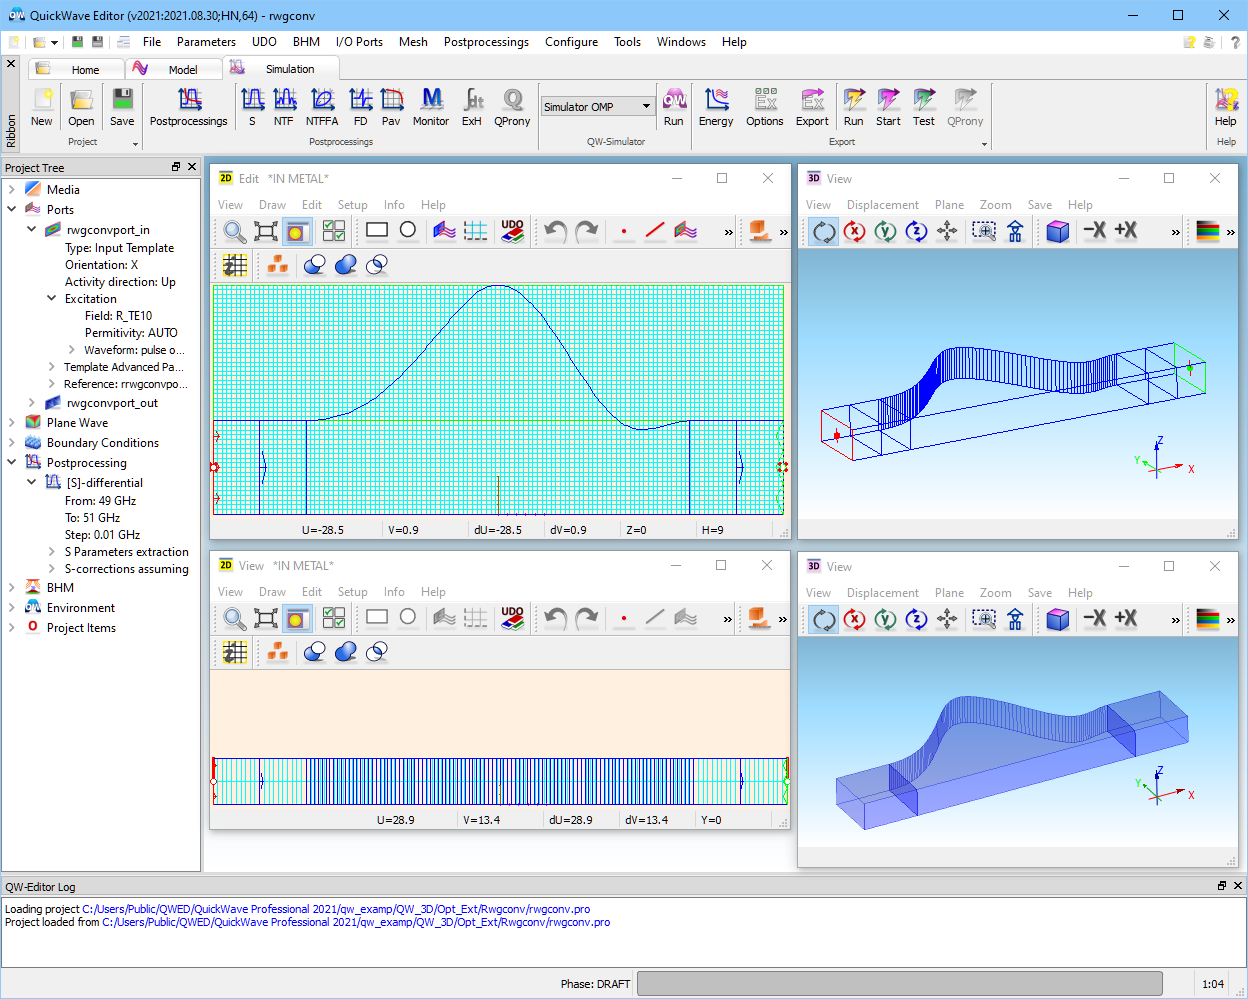Expand the Media tree node
The height and width of the screenshot is (999, 1248).
tap(12, 190)
